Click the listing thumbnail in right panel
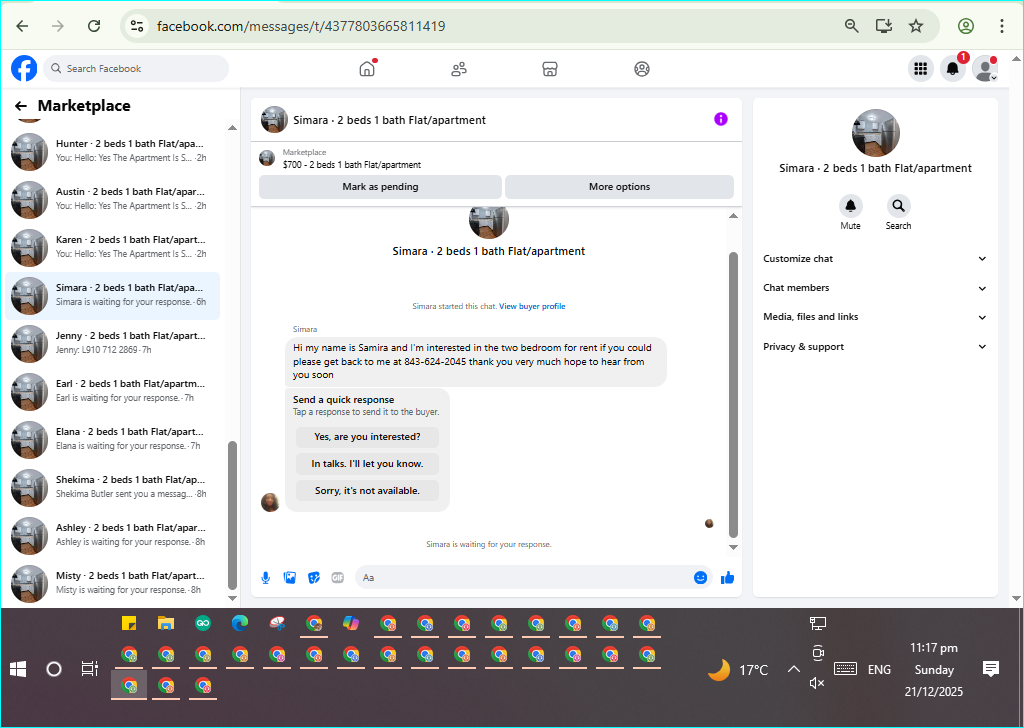Viewport: 1024px width, 728px height. coord(876,133)
